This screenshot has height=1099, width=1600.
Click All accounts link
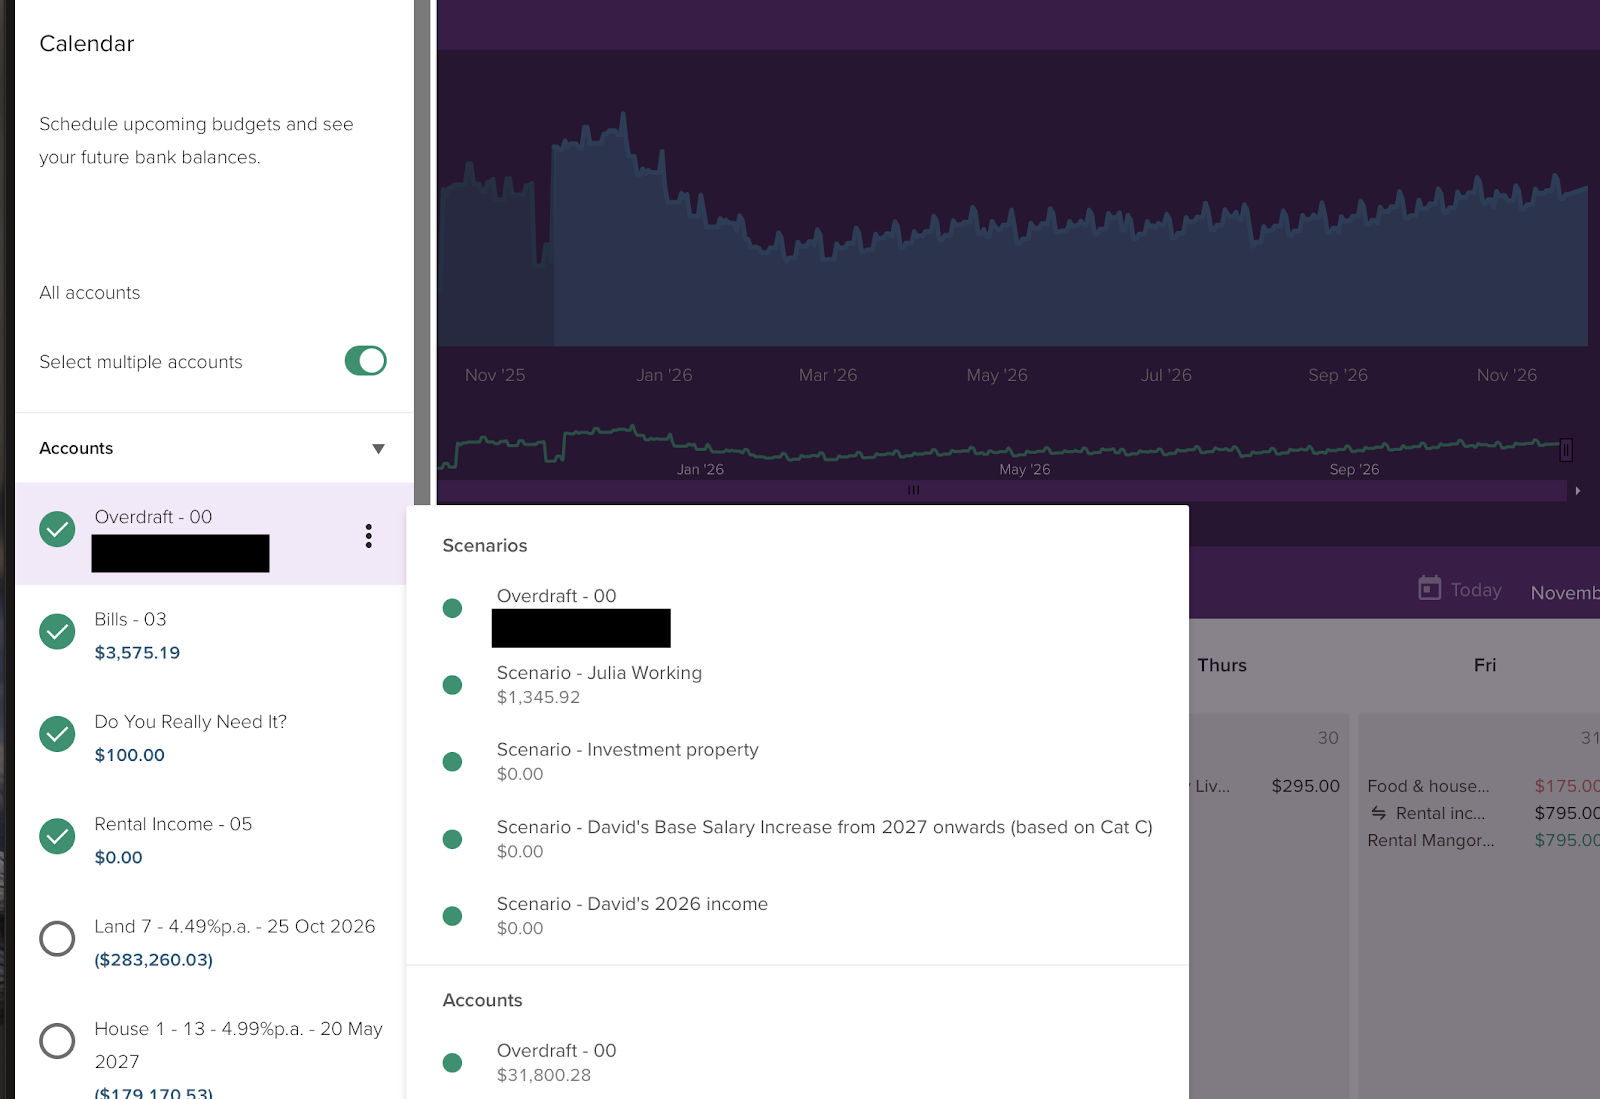tap(90, 293)
